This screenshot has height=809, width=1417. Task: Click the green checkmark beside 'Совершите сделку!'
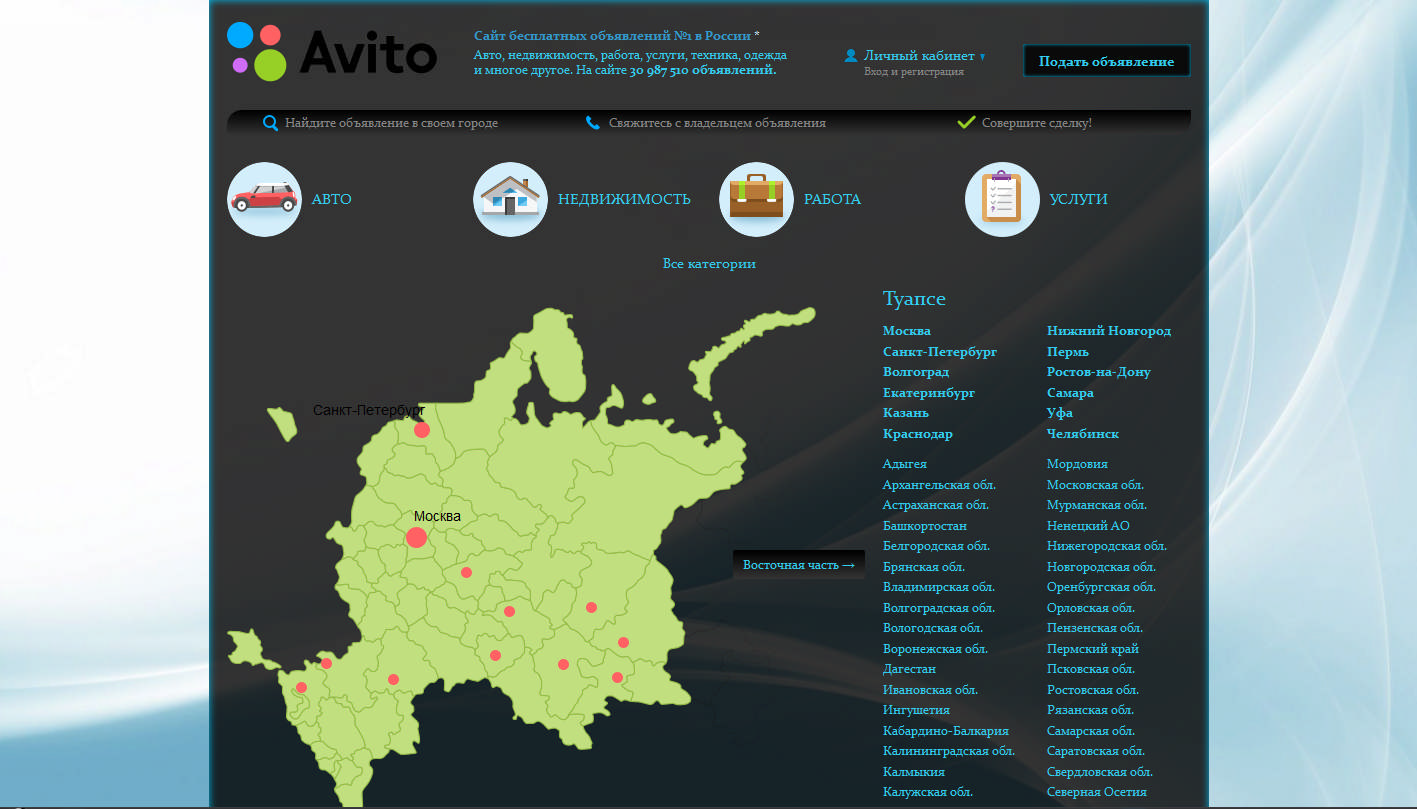point(965,121)
